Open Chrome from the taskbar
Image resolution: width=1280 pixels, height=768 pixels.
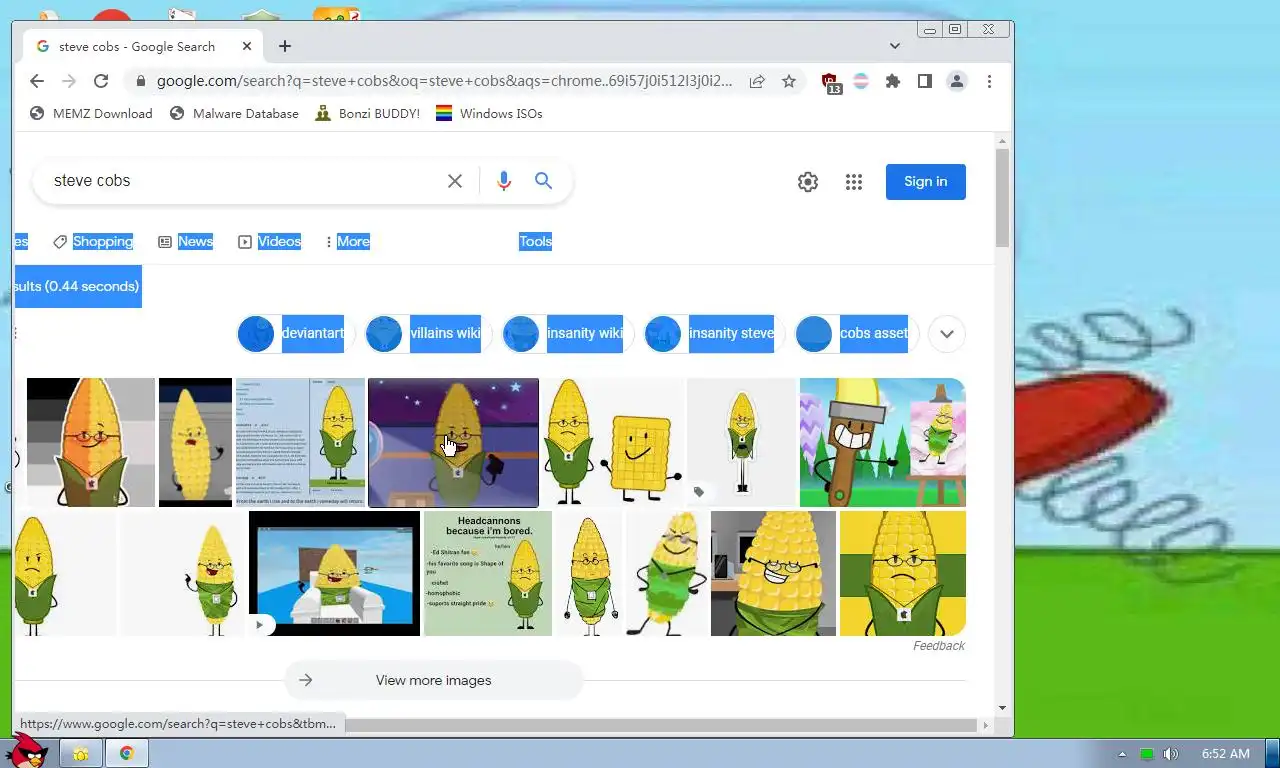(x=127, y=753)
